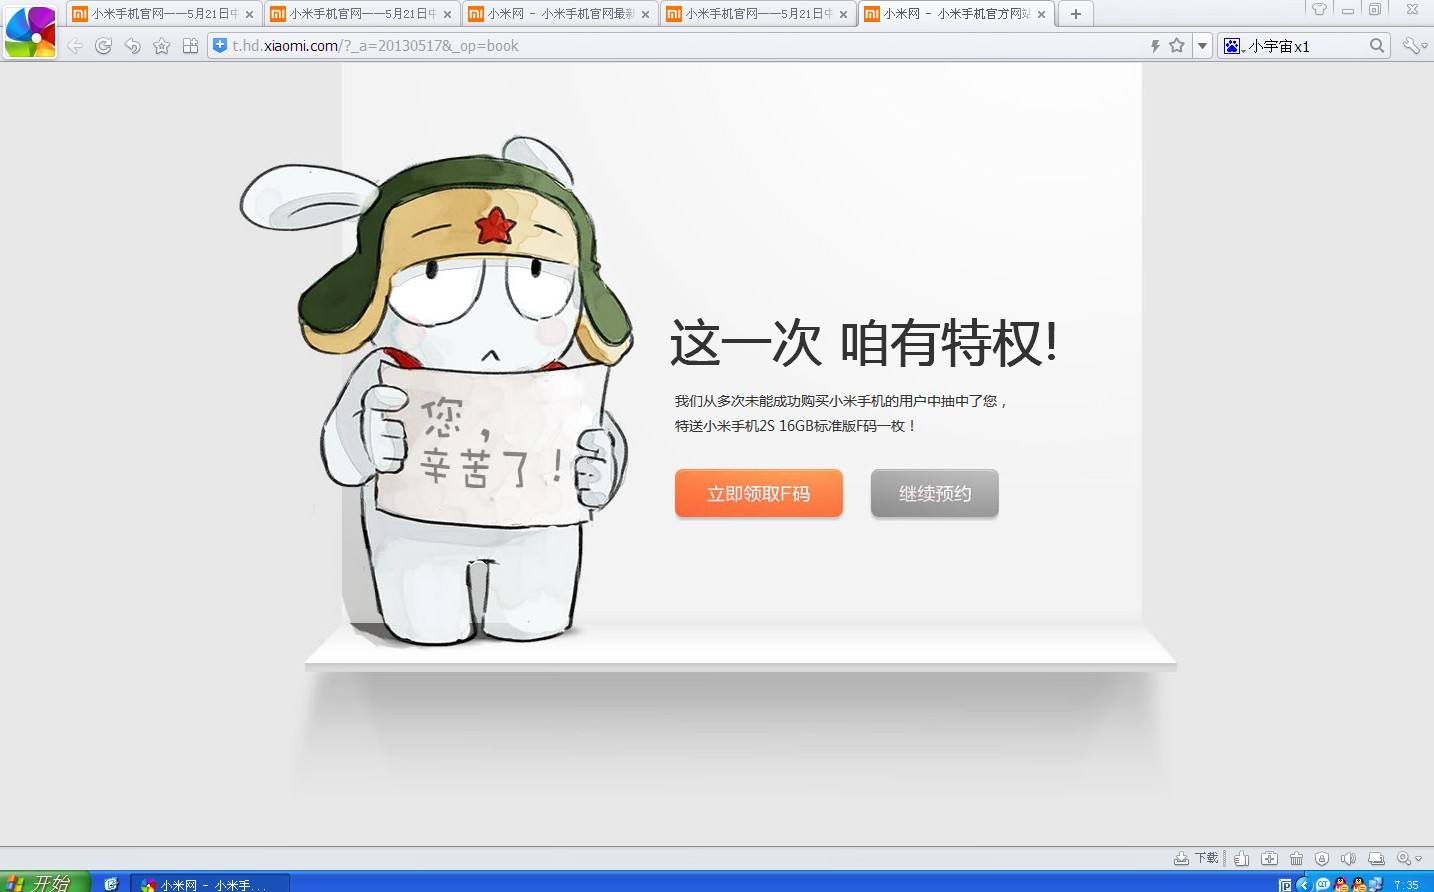The width and height of the screenshot is (1434, 892).
Task: Click the site info icon before the URL
Action: pyautogui.click(x=220, y=45)
